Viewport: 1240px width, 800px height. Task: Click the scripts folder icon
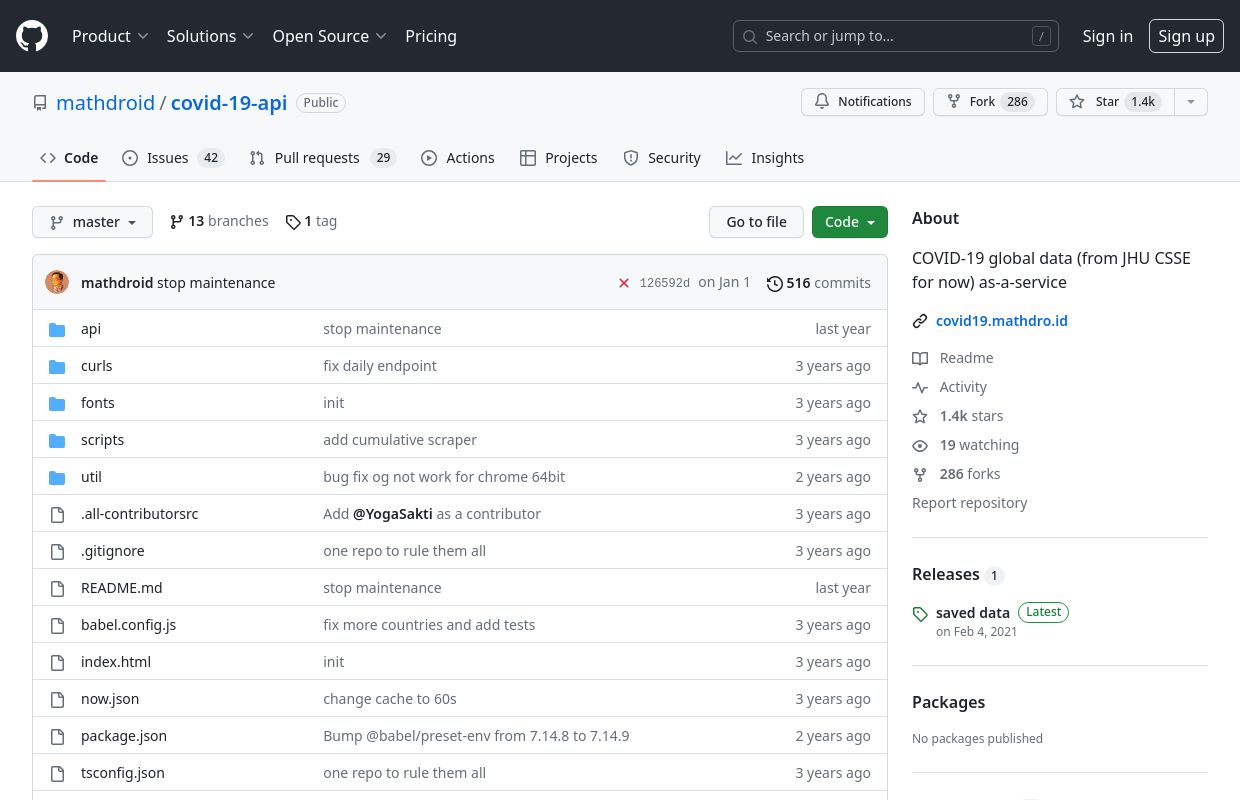coord(57,440)
